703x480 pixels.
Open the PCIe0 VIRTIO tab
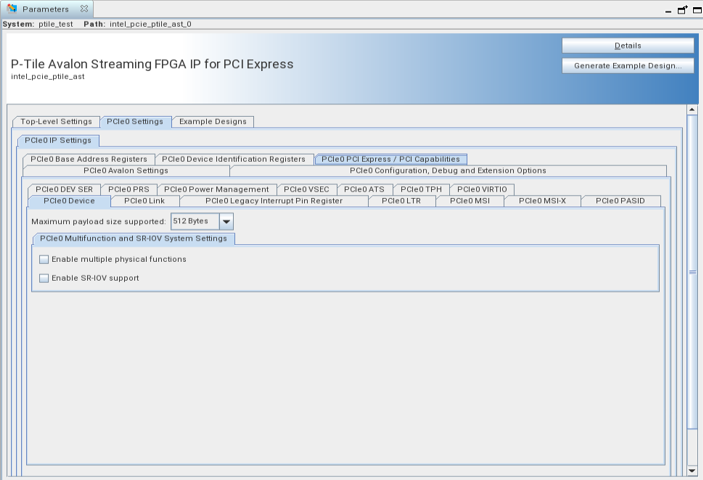tap(482, 189)
